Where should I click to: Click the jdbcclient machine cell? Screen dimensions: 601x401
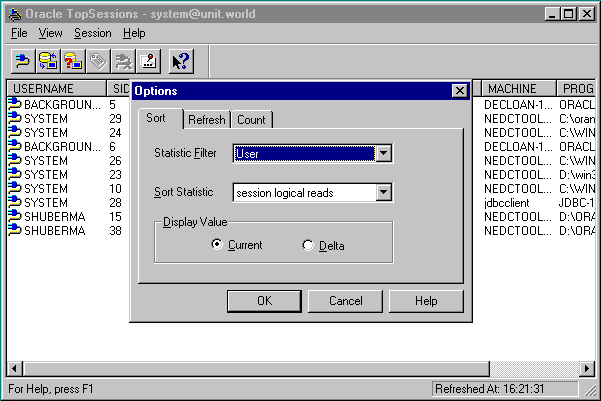click(x=506, y=203)
